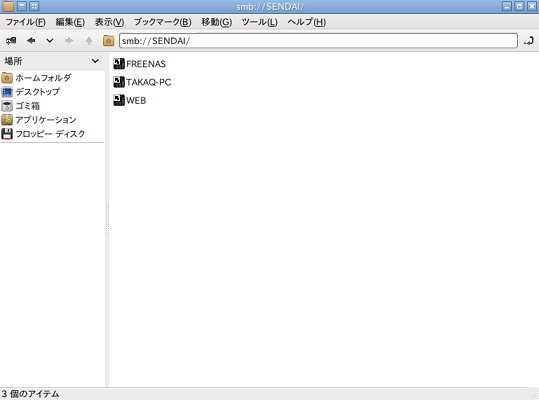Click the smb://SENDAI/ address field
Screen dimensions: 539x400
318,41
